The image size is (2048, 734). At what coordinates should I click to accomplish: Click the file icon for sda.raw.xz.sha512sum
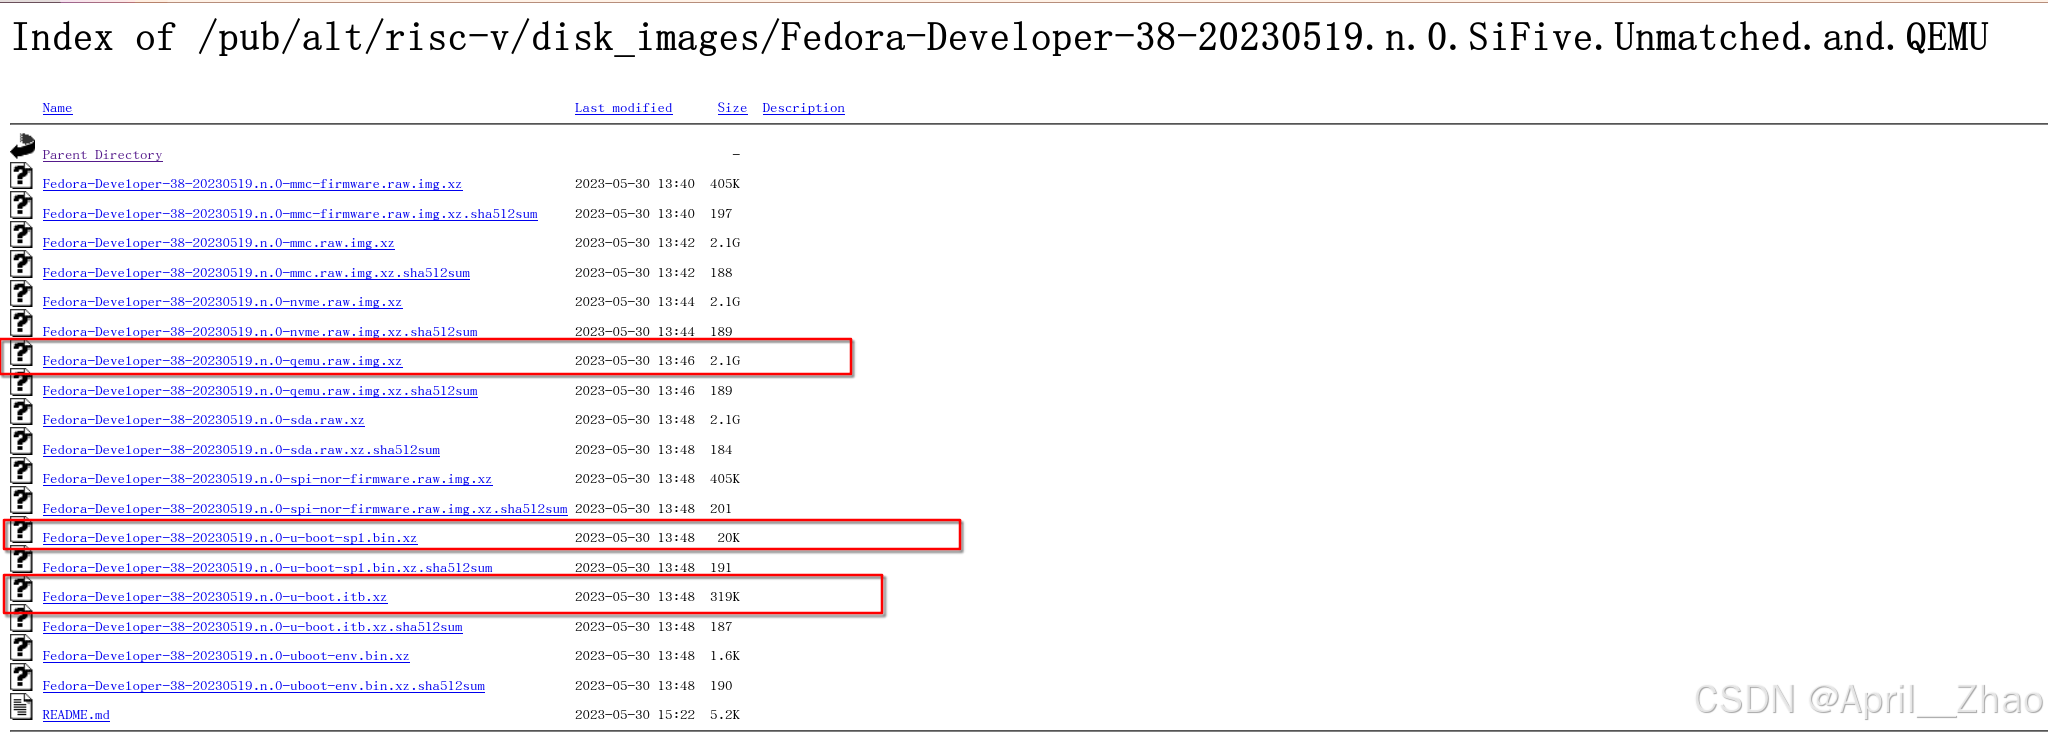click(x=22, y=442)
